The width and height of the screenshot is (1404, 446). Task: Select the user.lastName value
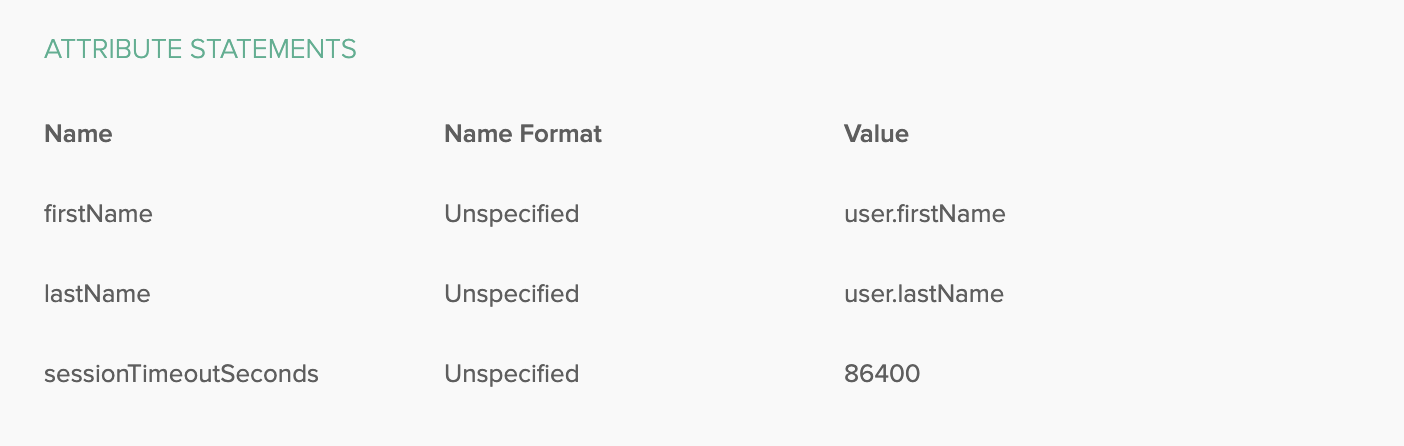pyautogui.click(x=924, y=294)
